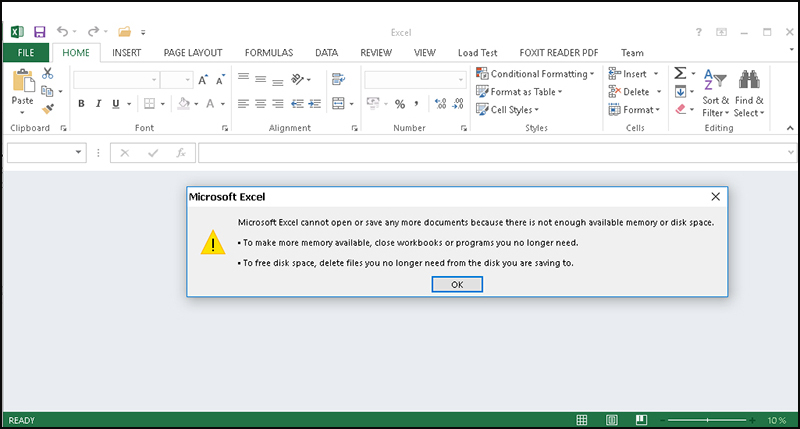Switch to the FORMULAS ribbon tab
800x429 pixels.
[267, 52]
